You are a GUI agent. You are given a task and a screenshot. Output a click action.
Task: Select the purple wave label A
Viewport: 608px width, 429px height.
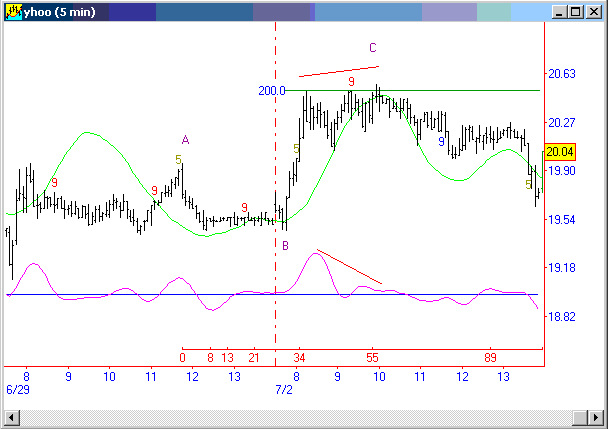[x=185, y=140]
